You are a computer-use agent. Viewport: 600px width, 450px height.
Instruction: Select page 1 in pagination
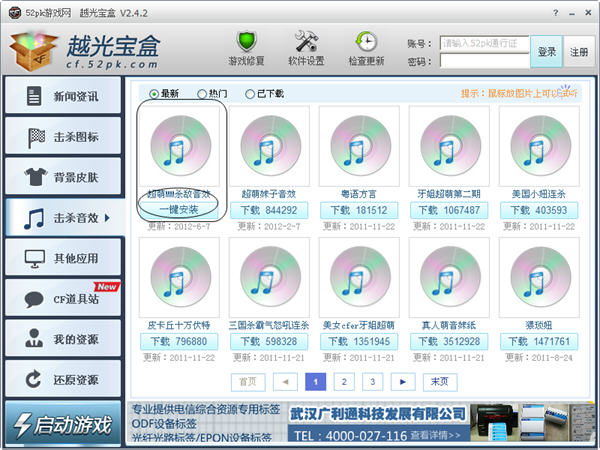pyautogui.click(x=316, y=382)
